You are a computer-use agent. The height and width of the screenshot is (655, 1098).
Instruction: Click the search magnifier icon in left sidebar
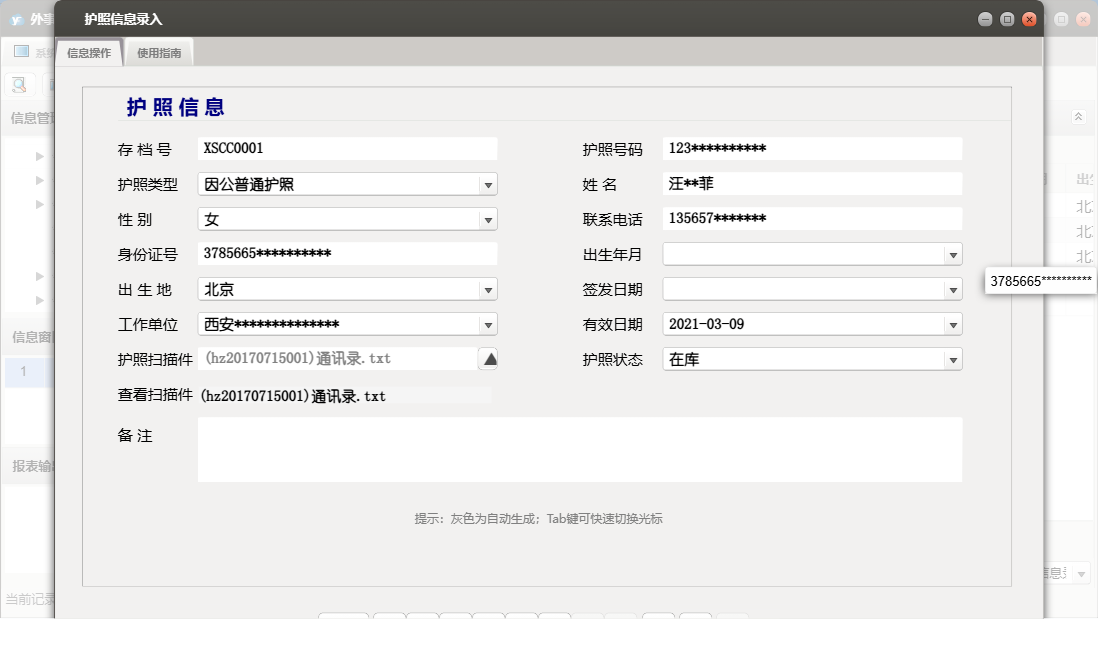click(18, 84)
